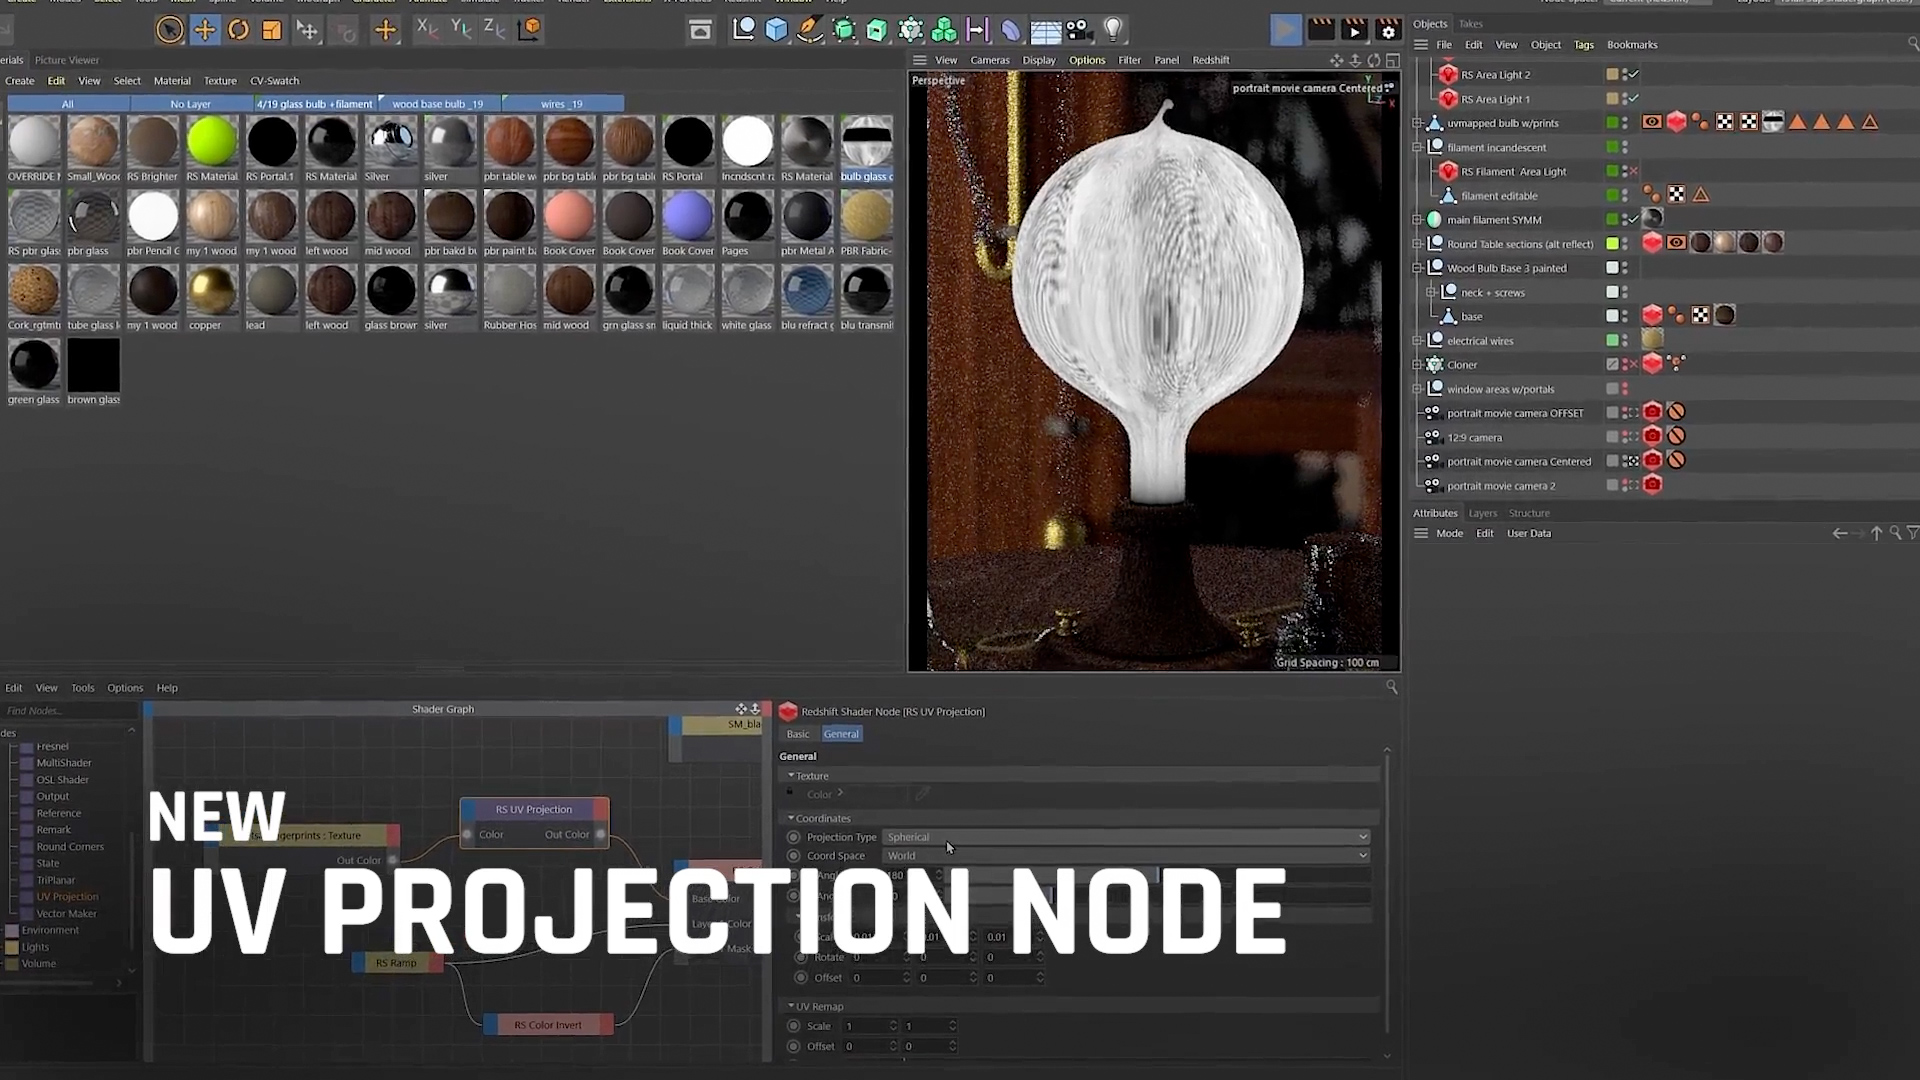Add a Camera object from toolbar

[1078, 30]
